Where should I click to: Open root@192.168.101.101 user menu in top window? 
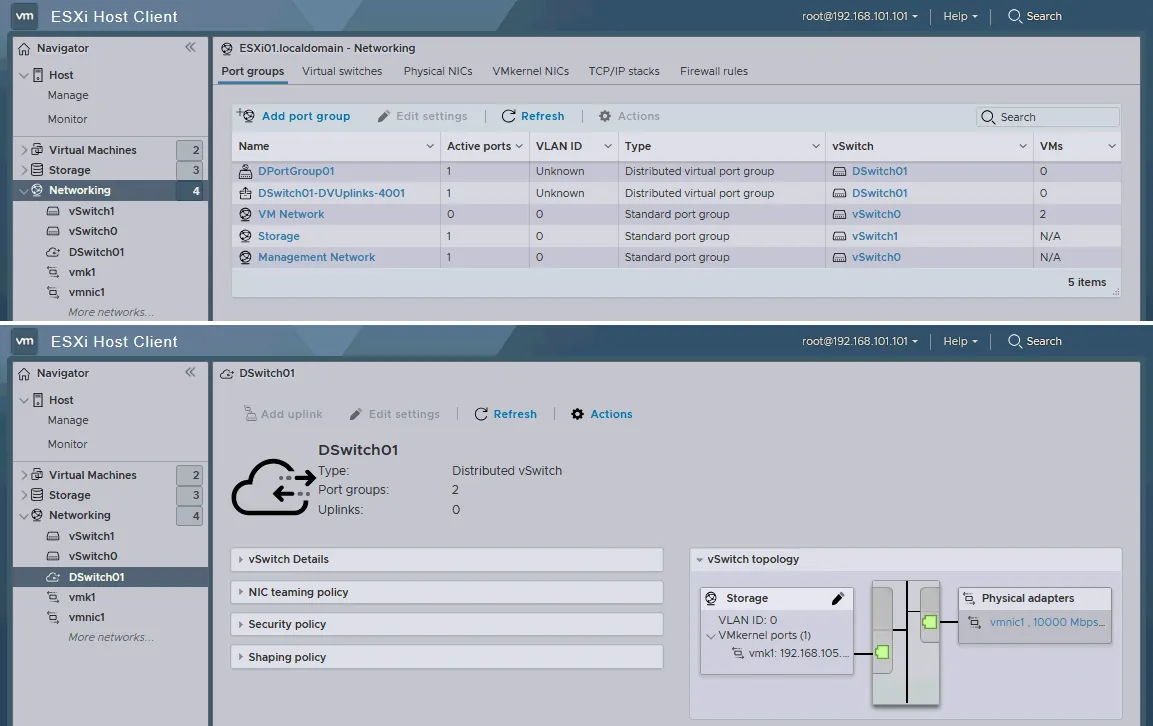(860, 16)
